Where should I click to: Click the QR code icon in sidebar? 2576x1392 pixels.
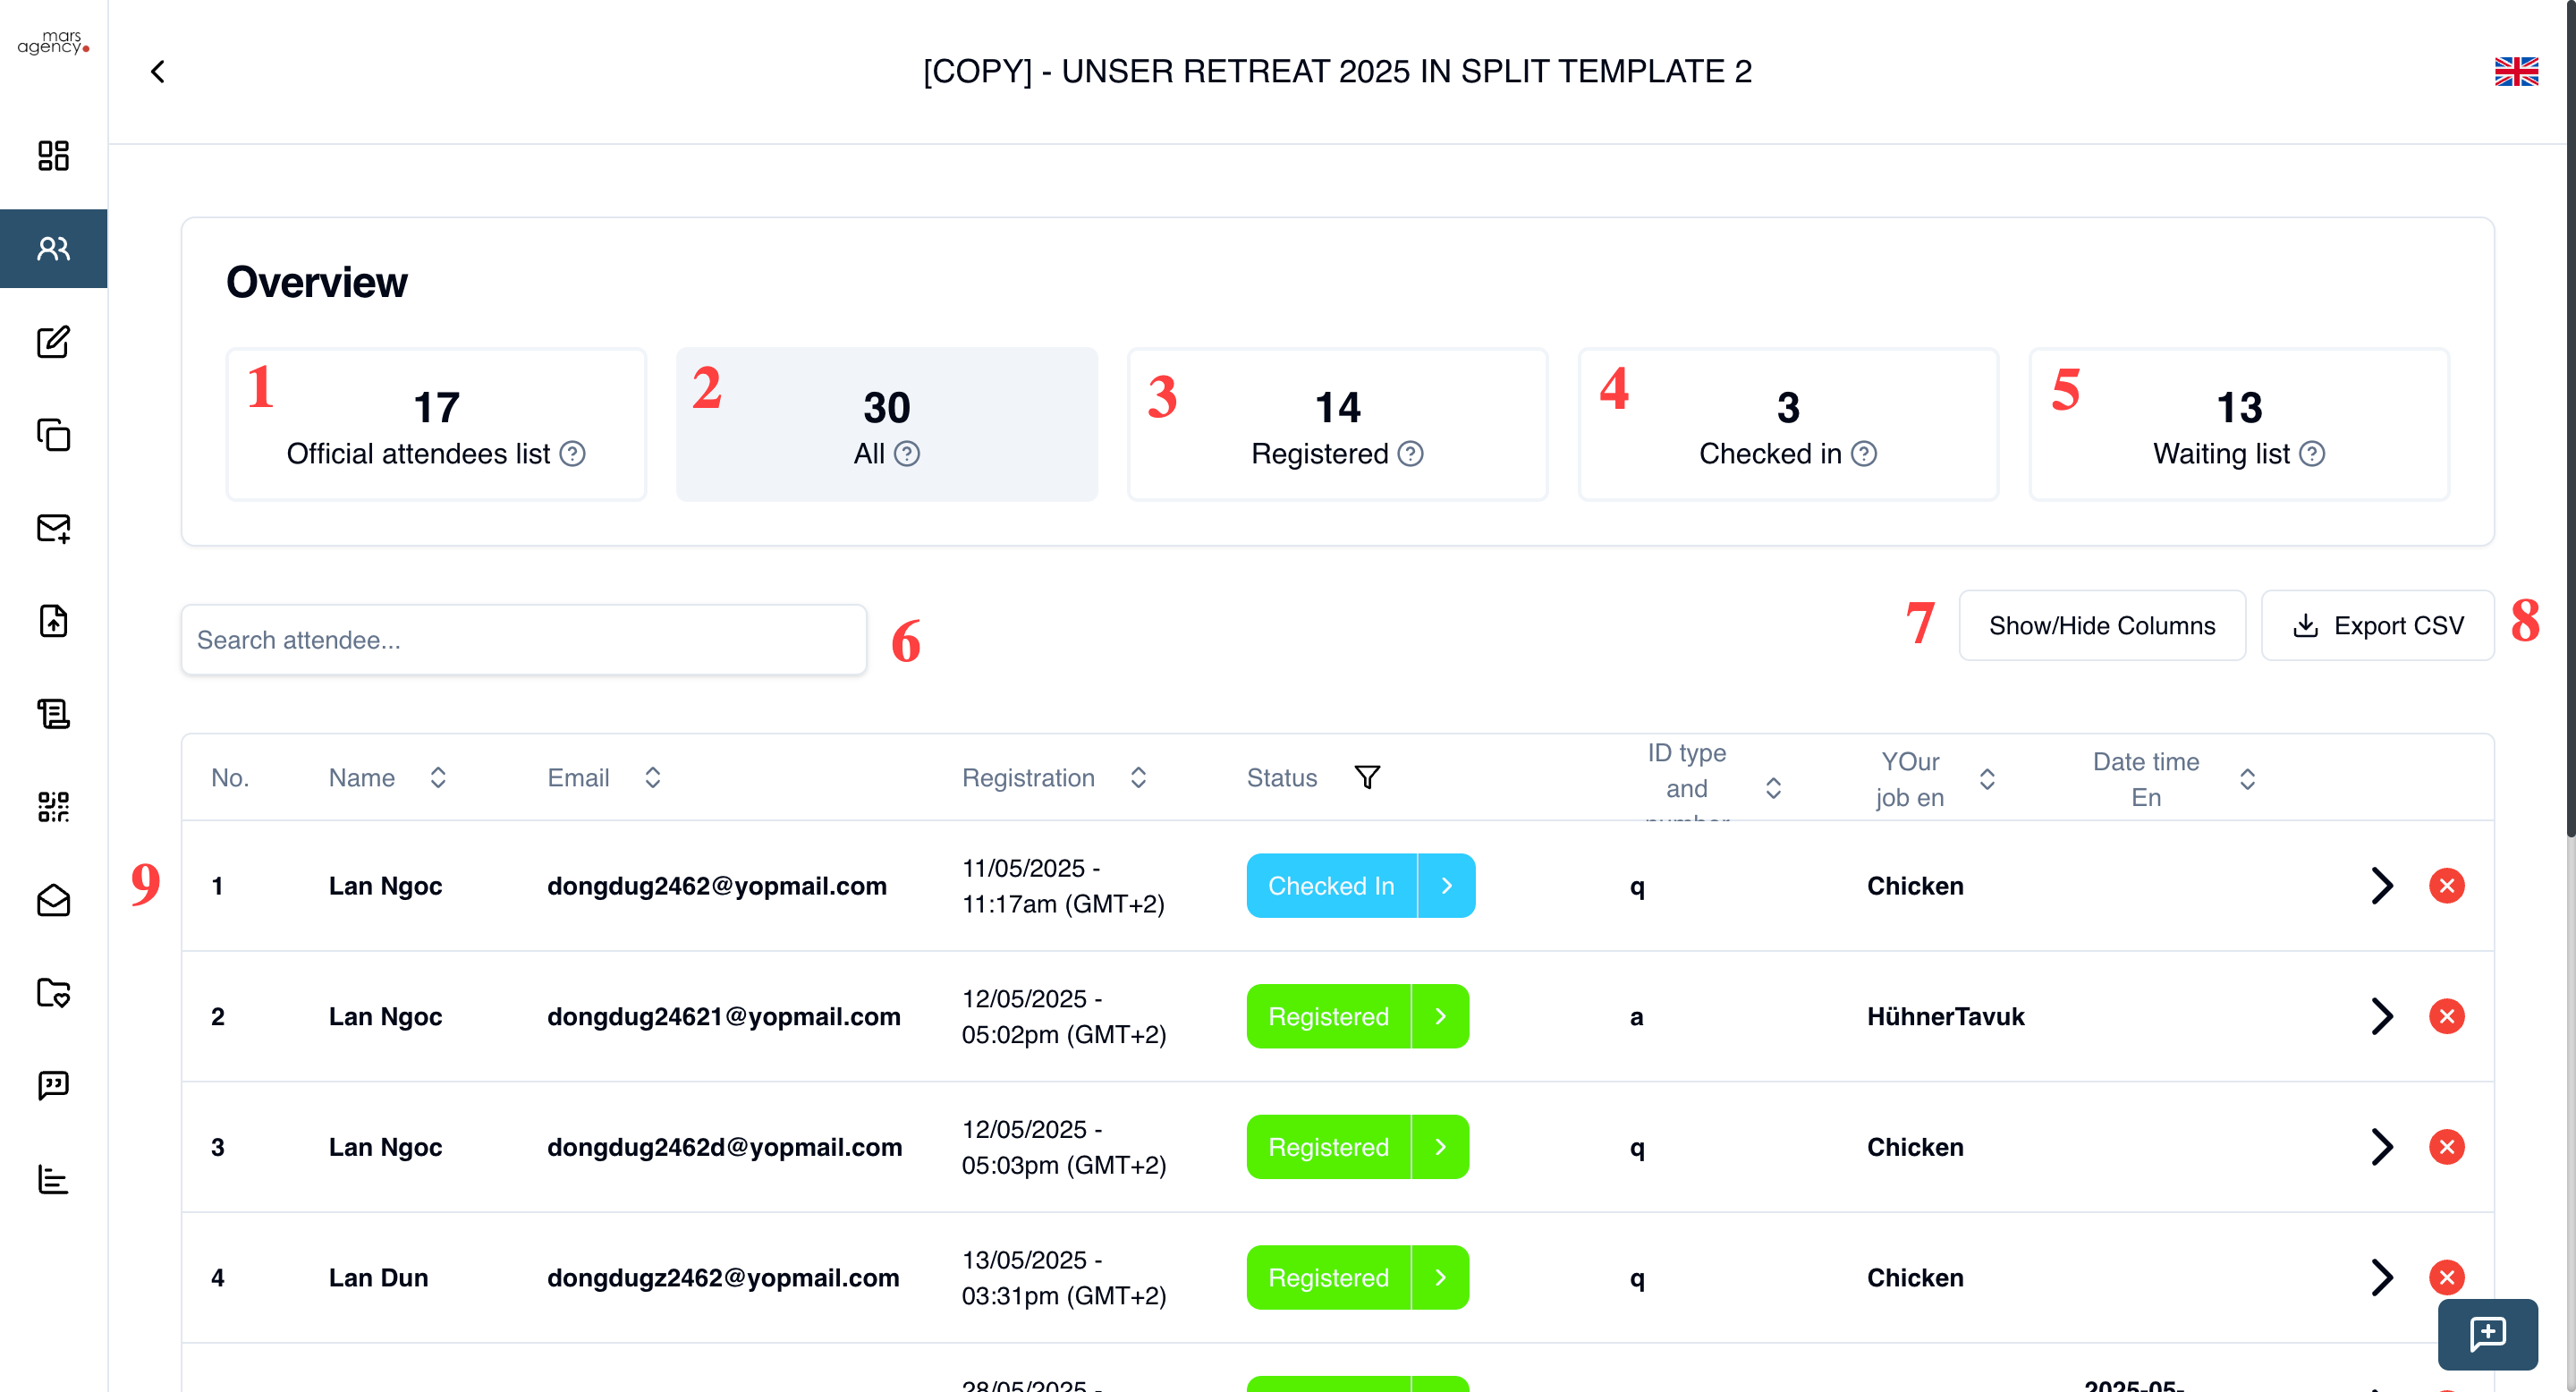(x=53, y=807)
